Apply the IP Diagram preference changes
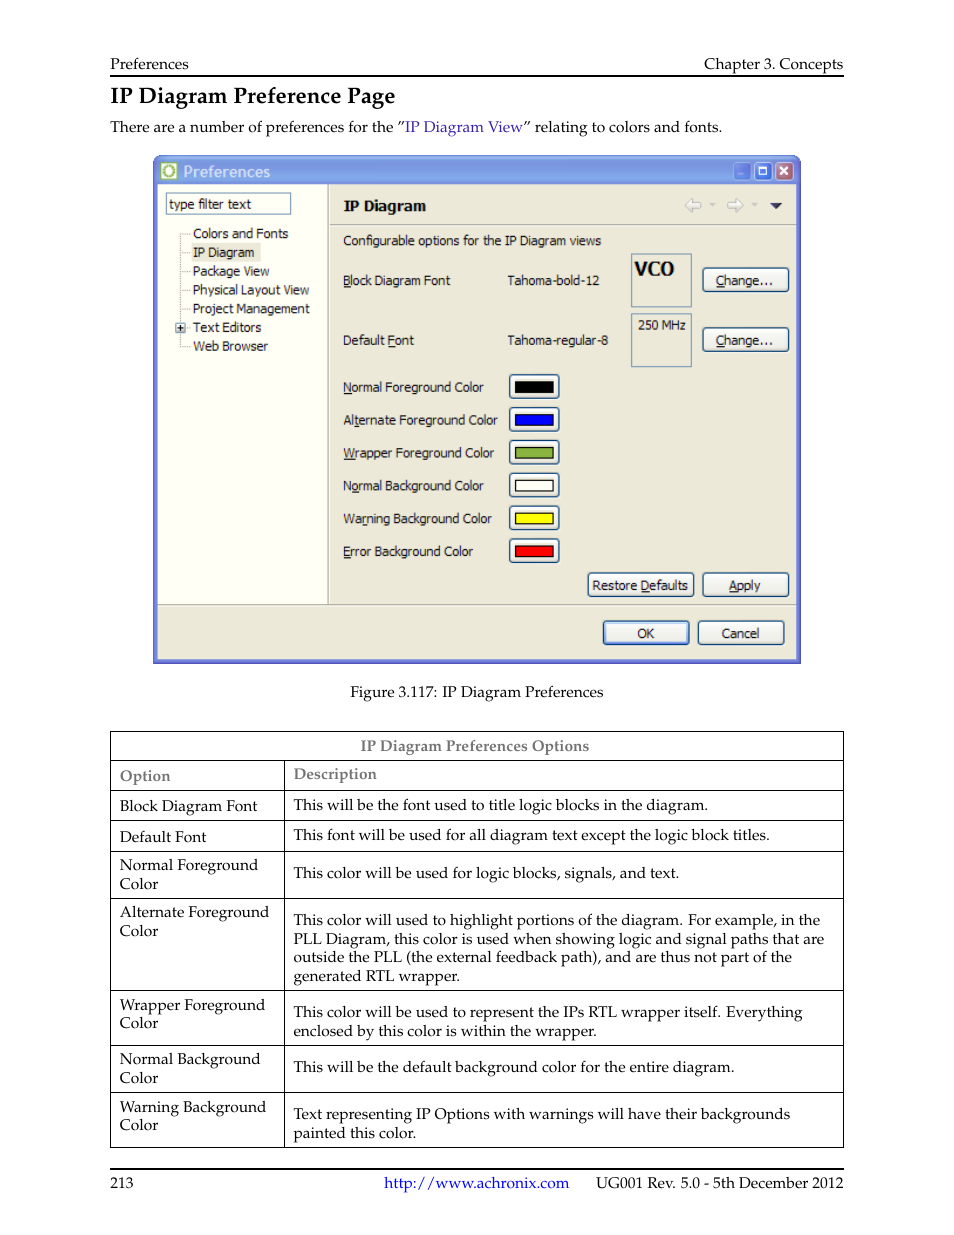Image resolution: width=954 pixels, height=1235 pixels. [744, 584]
